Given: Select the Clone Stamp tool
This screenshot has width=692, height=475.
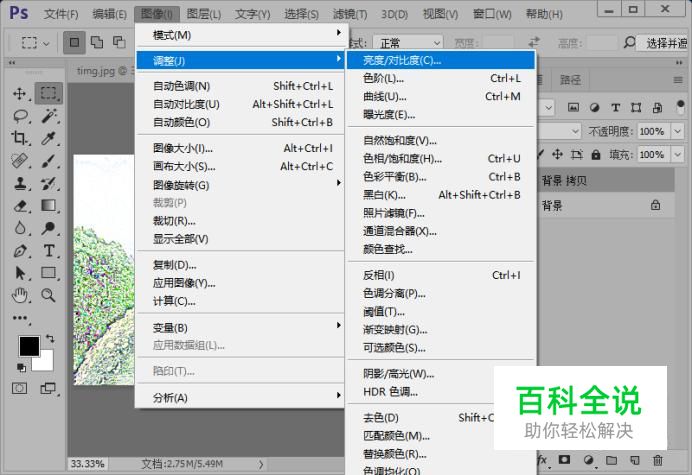Looking at the screenshot, I should pos(20,183).
